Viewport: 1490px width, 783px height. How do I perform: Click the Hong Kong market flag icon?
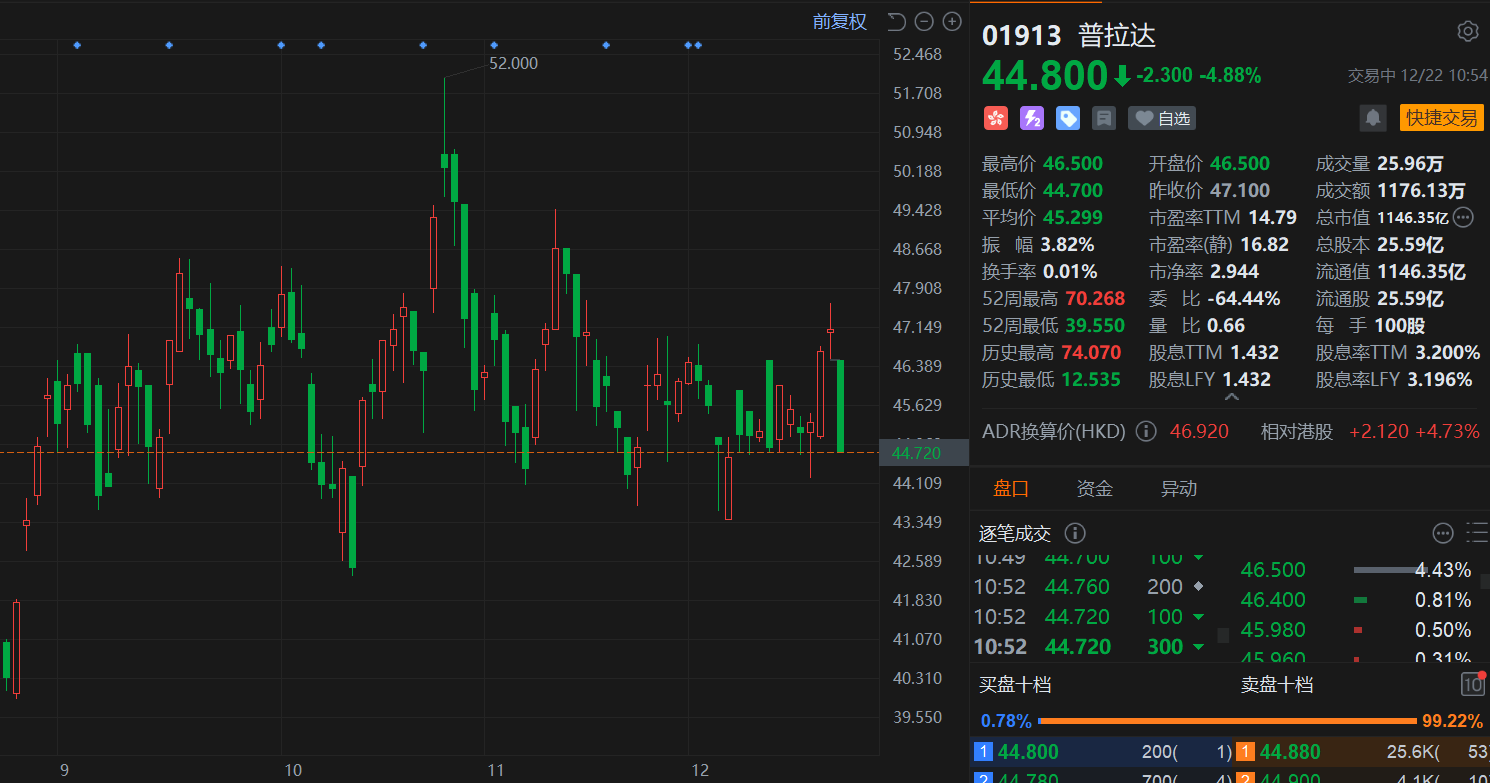point(995,118)
